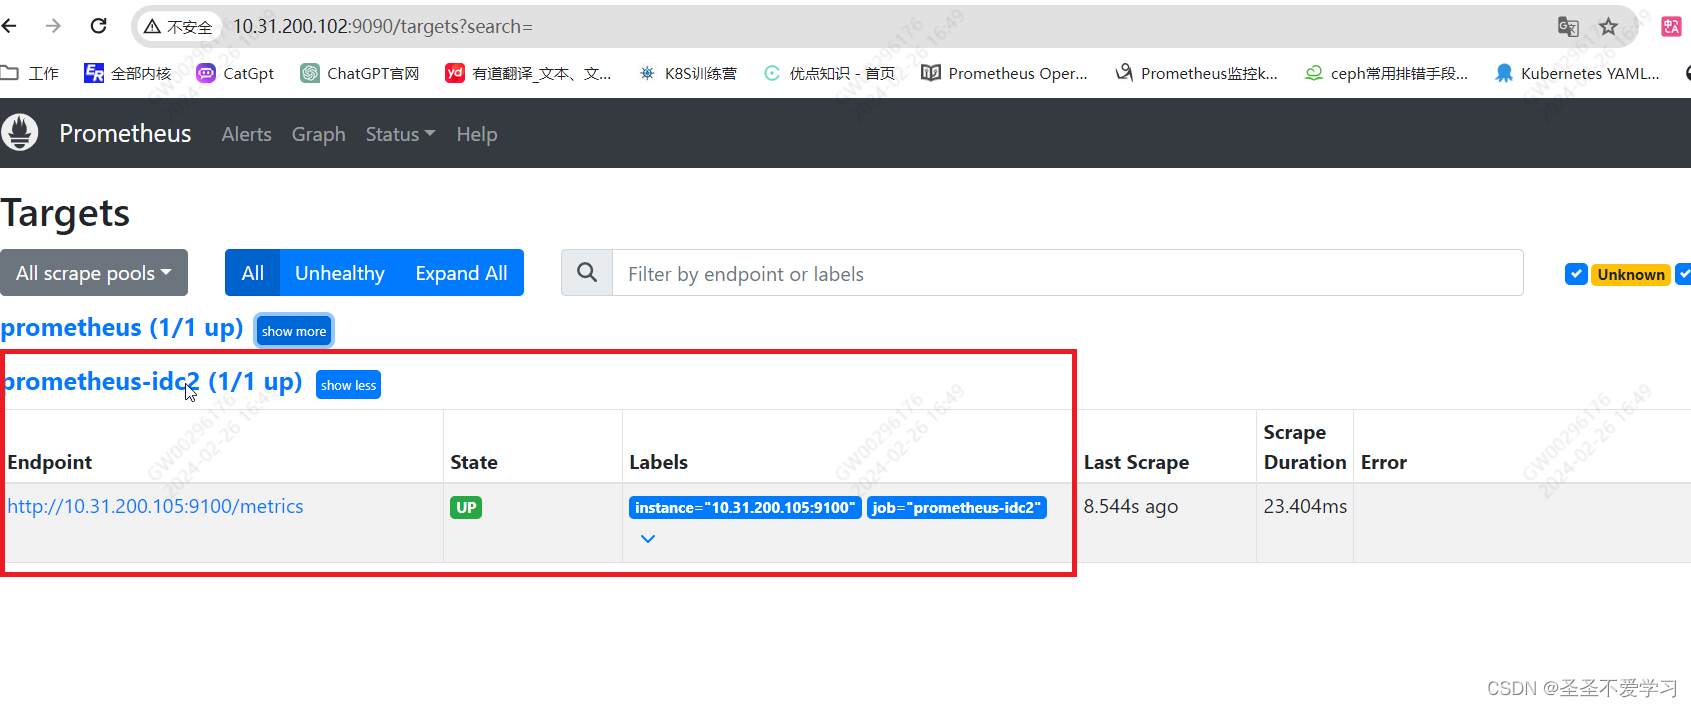
Task: Open the All scrape pools dropdown
Action: (94, 272)
